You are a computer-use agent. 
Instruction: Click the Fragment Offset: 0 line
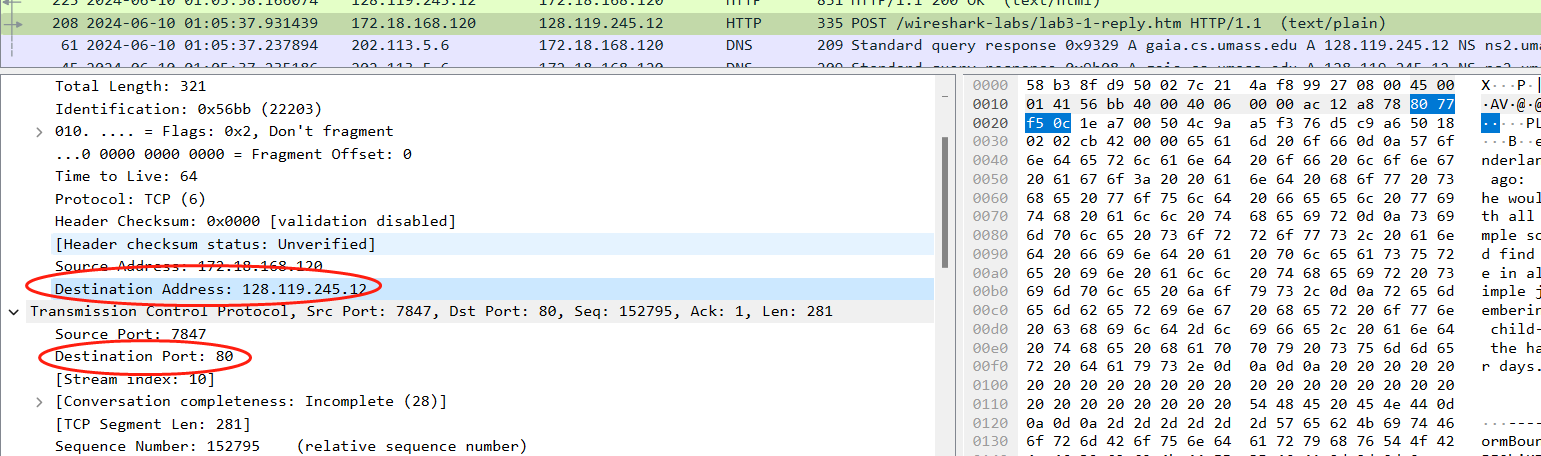tap(232, 154)
